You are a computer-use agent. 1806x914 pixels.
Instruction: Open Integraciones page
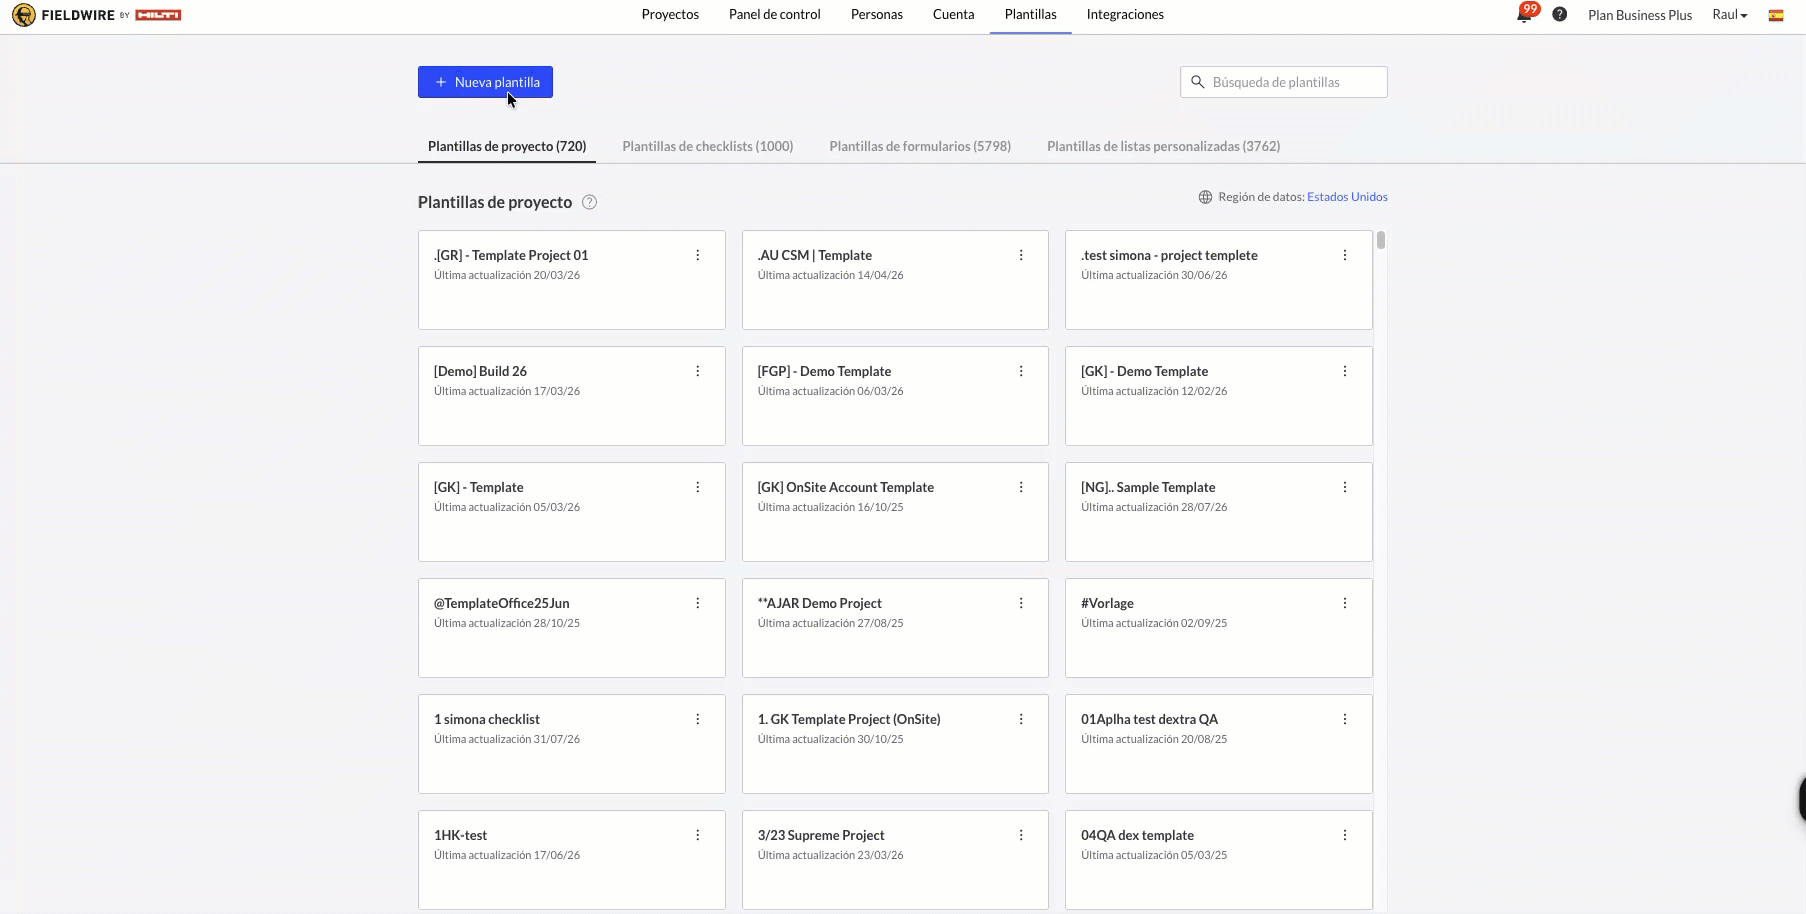tap(1125, 15)
